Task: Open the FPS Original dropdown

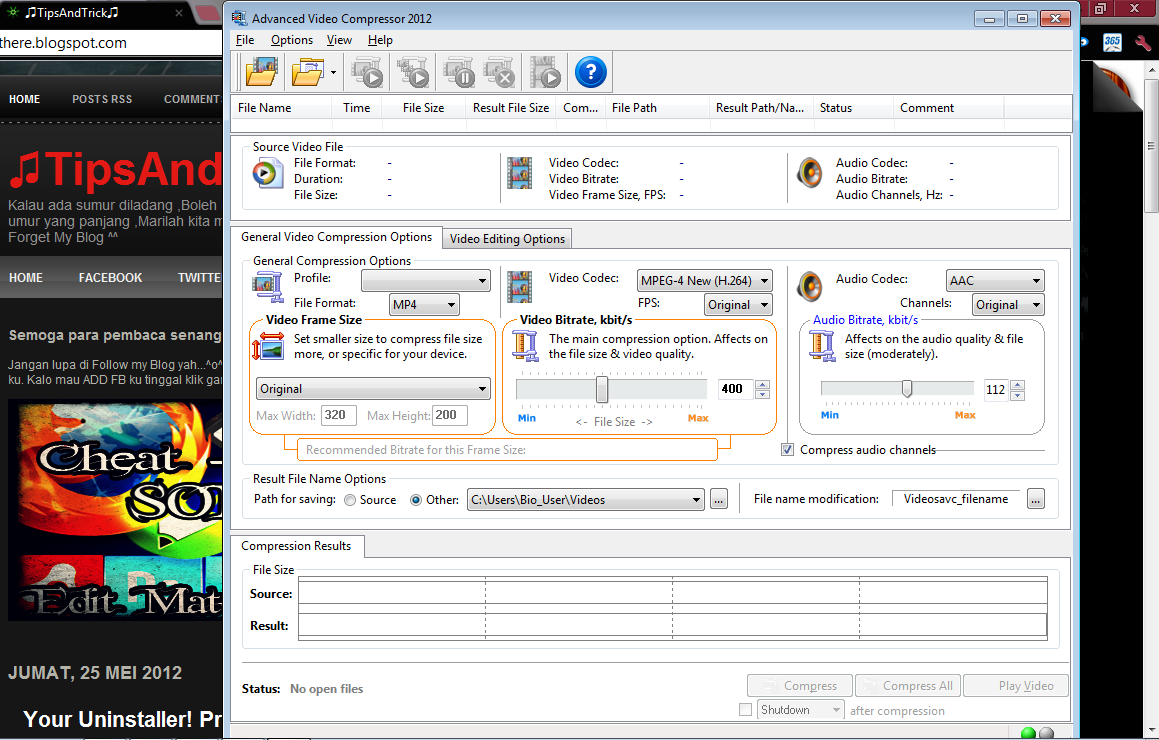Action: coord(738,305)
